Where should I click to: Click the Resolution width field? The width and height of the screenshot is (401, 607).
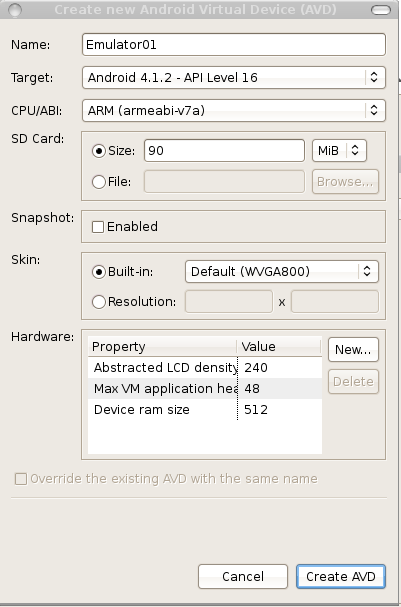229,302
